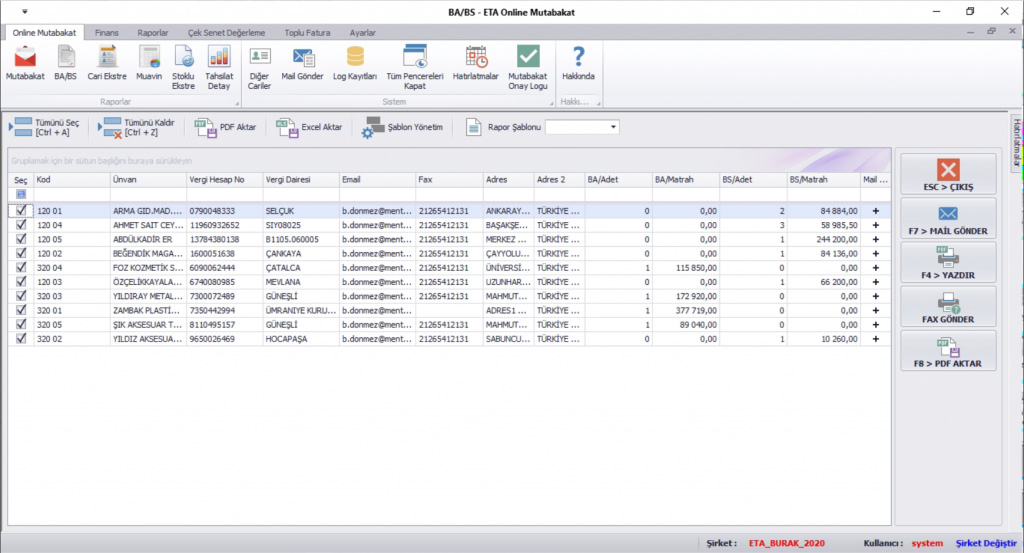Click the Mail Gönder ribbon icon

pos(302,63)
